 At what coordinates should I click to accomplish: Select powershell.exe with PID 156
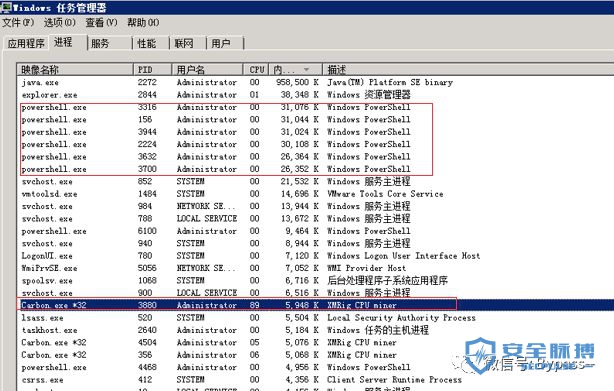click(315, 119)
